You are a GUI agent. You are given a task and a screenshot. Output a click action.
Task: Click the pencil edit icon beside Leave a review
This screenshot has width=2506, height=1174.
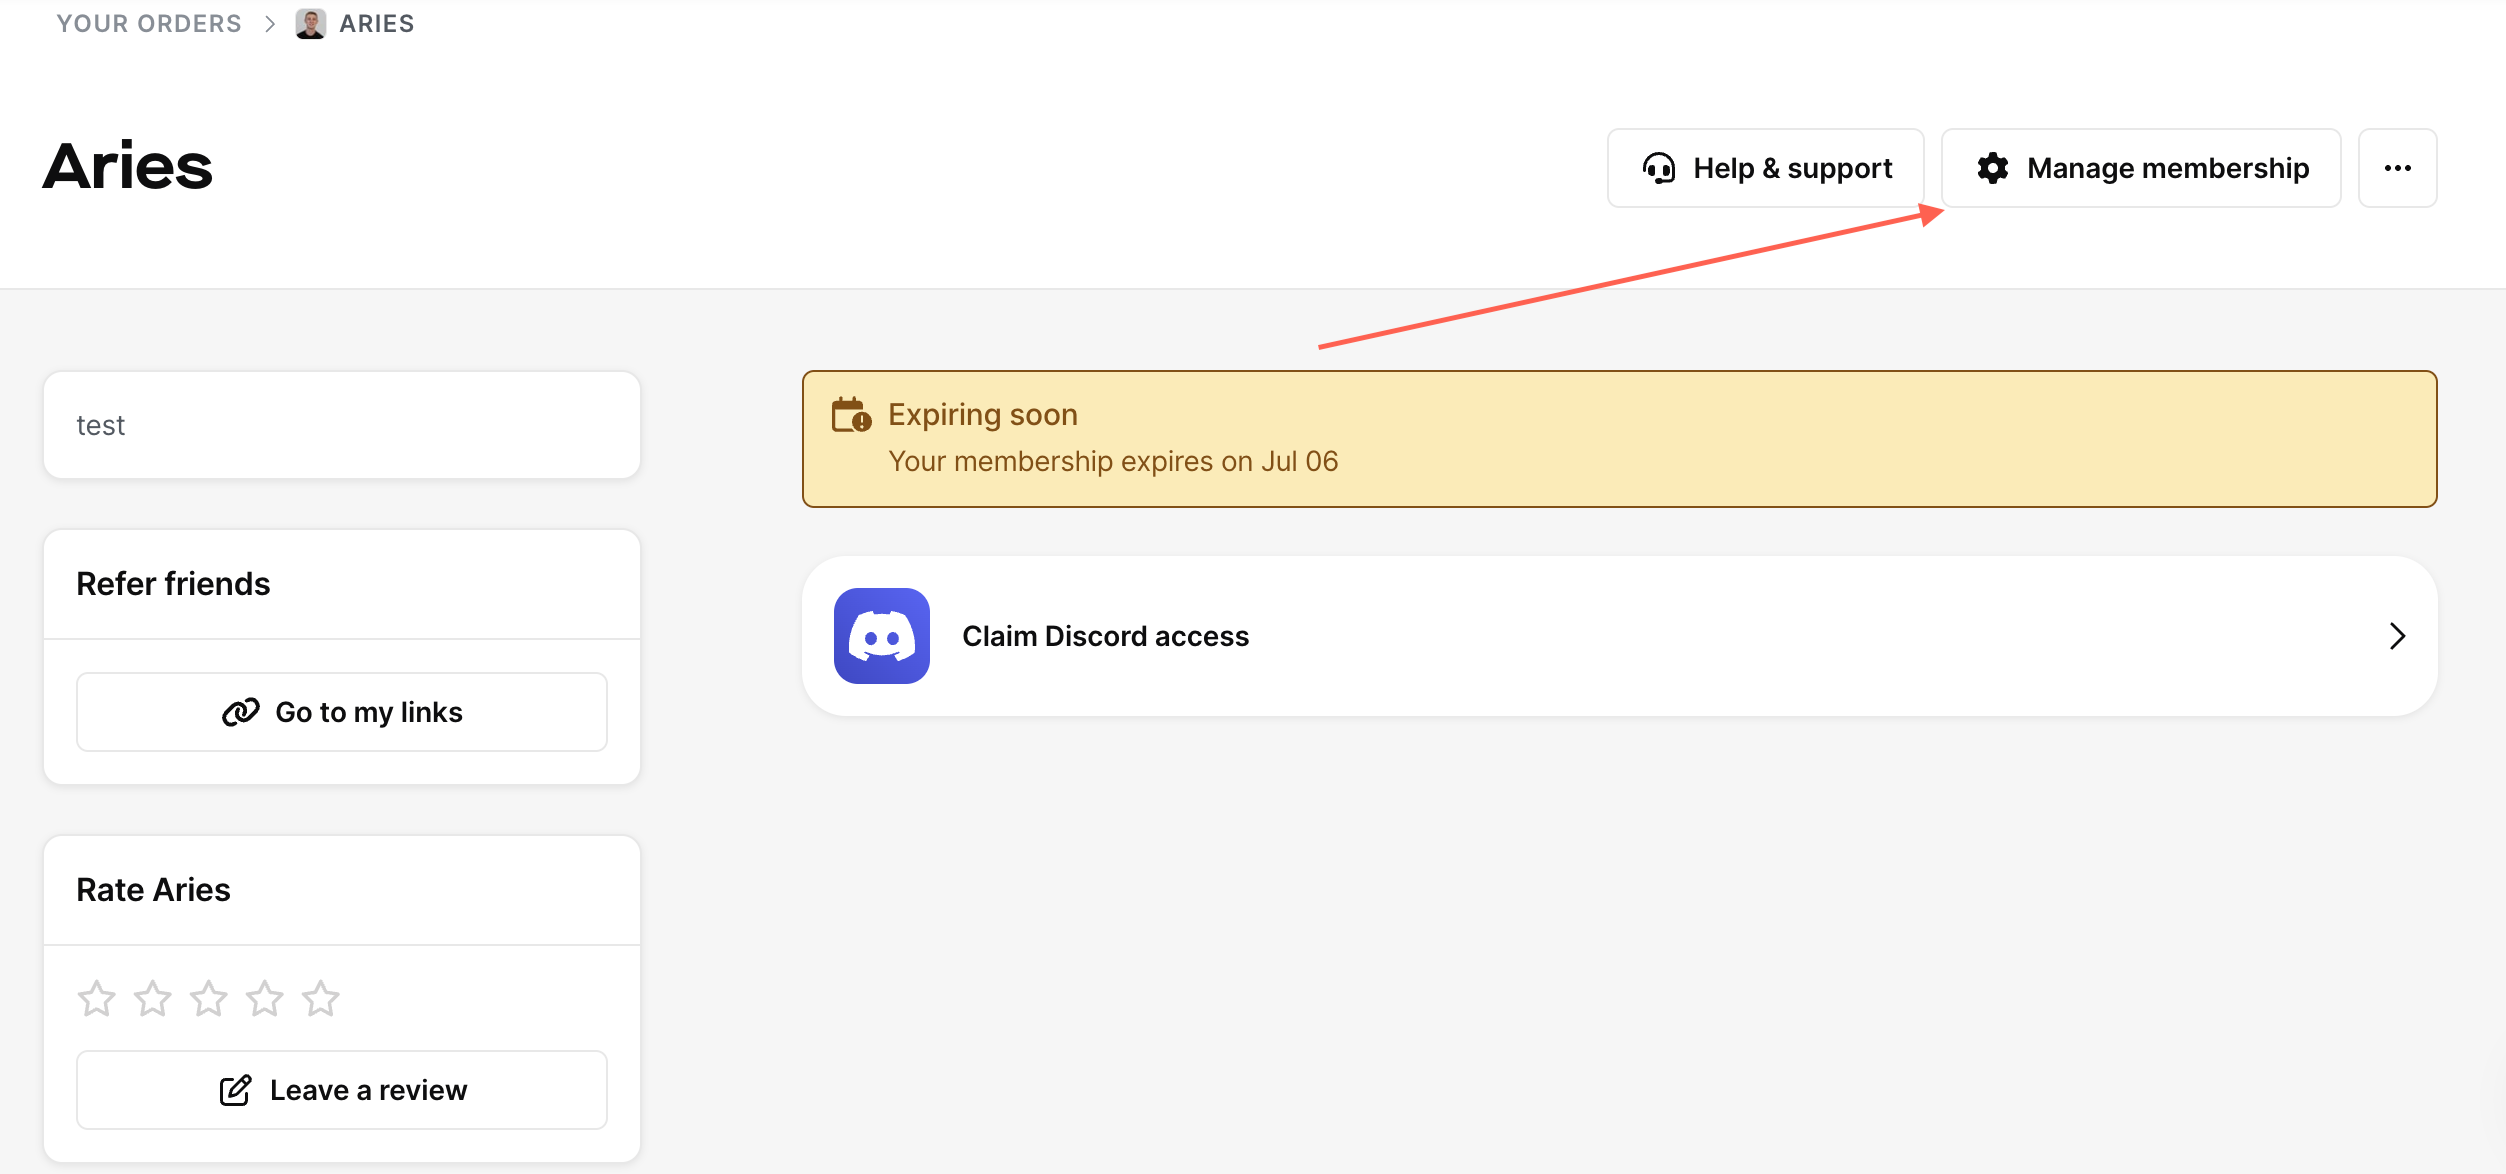point(235,1090)
